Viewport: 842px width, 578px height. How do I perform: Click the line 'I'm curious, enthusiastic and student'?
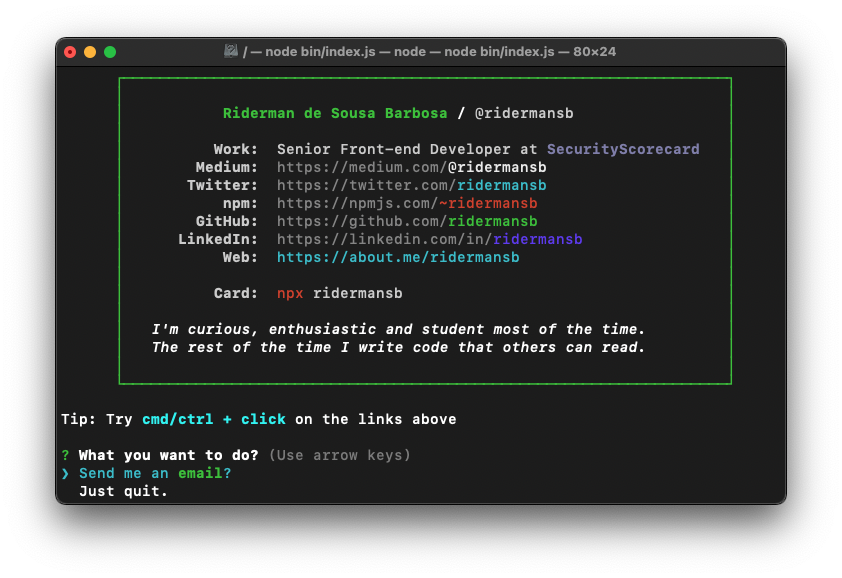click(x=398, y=329)
